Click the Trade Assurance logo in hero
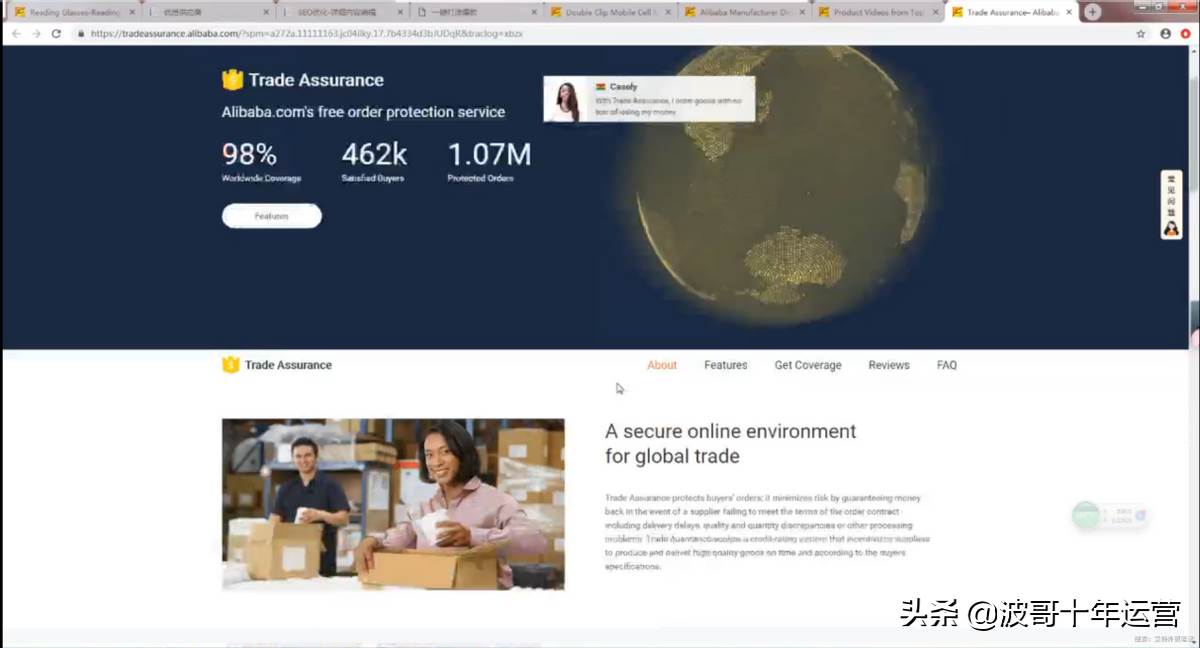 coord(303,80)
